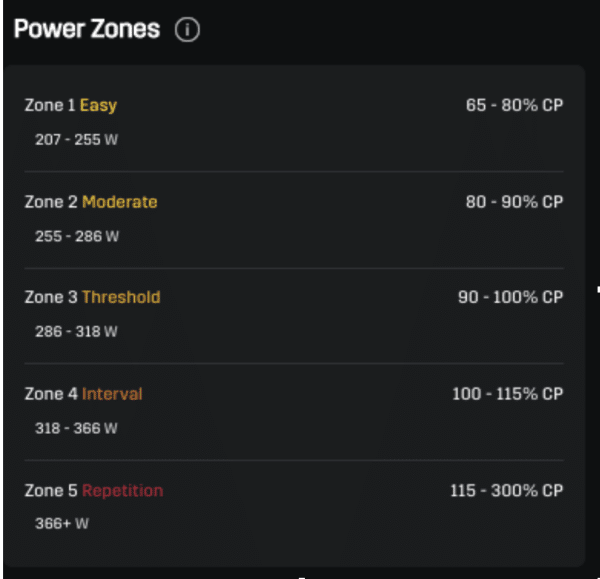Select the 286 - 318 W range
This screenshot has height=579, width=600.
pos(76,332)
